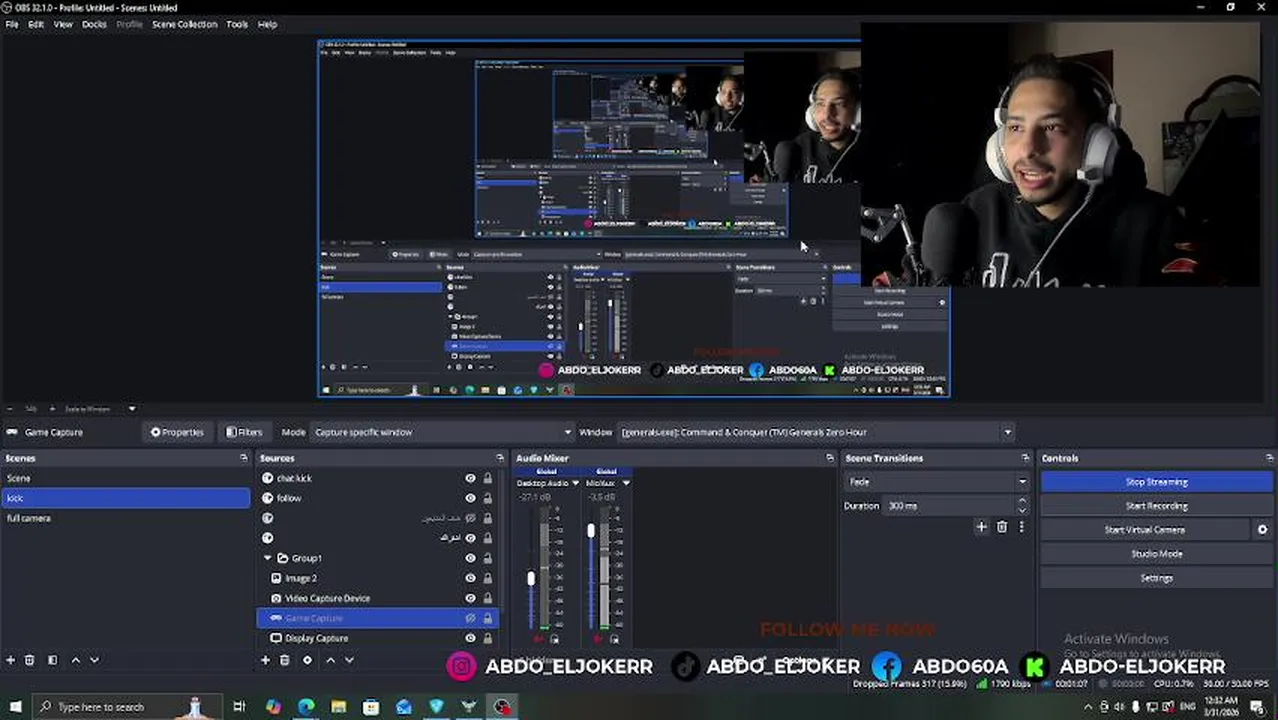
Task: Add a transition in Scene Transitions
Action: [981, 527]
